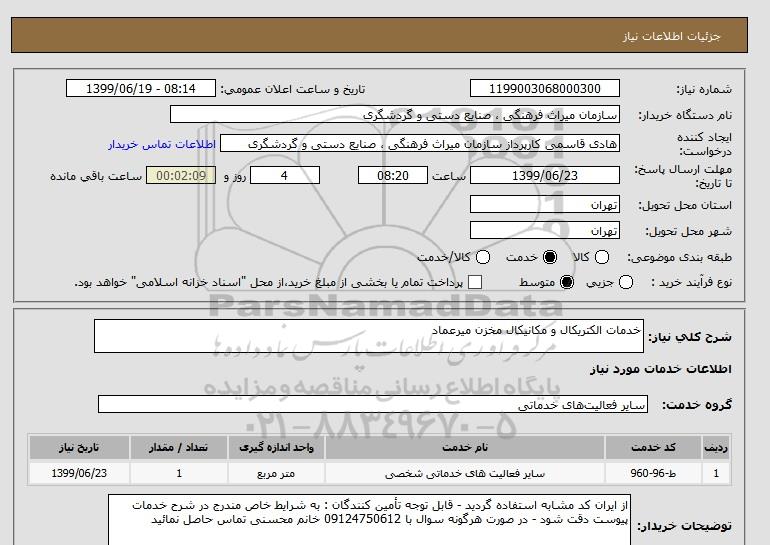Click the general description field خدمات الکتریکال
The width and height of the screenshot is (770, 545).
pyautogui.click(x=369, y=336)
